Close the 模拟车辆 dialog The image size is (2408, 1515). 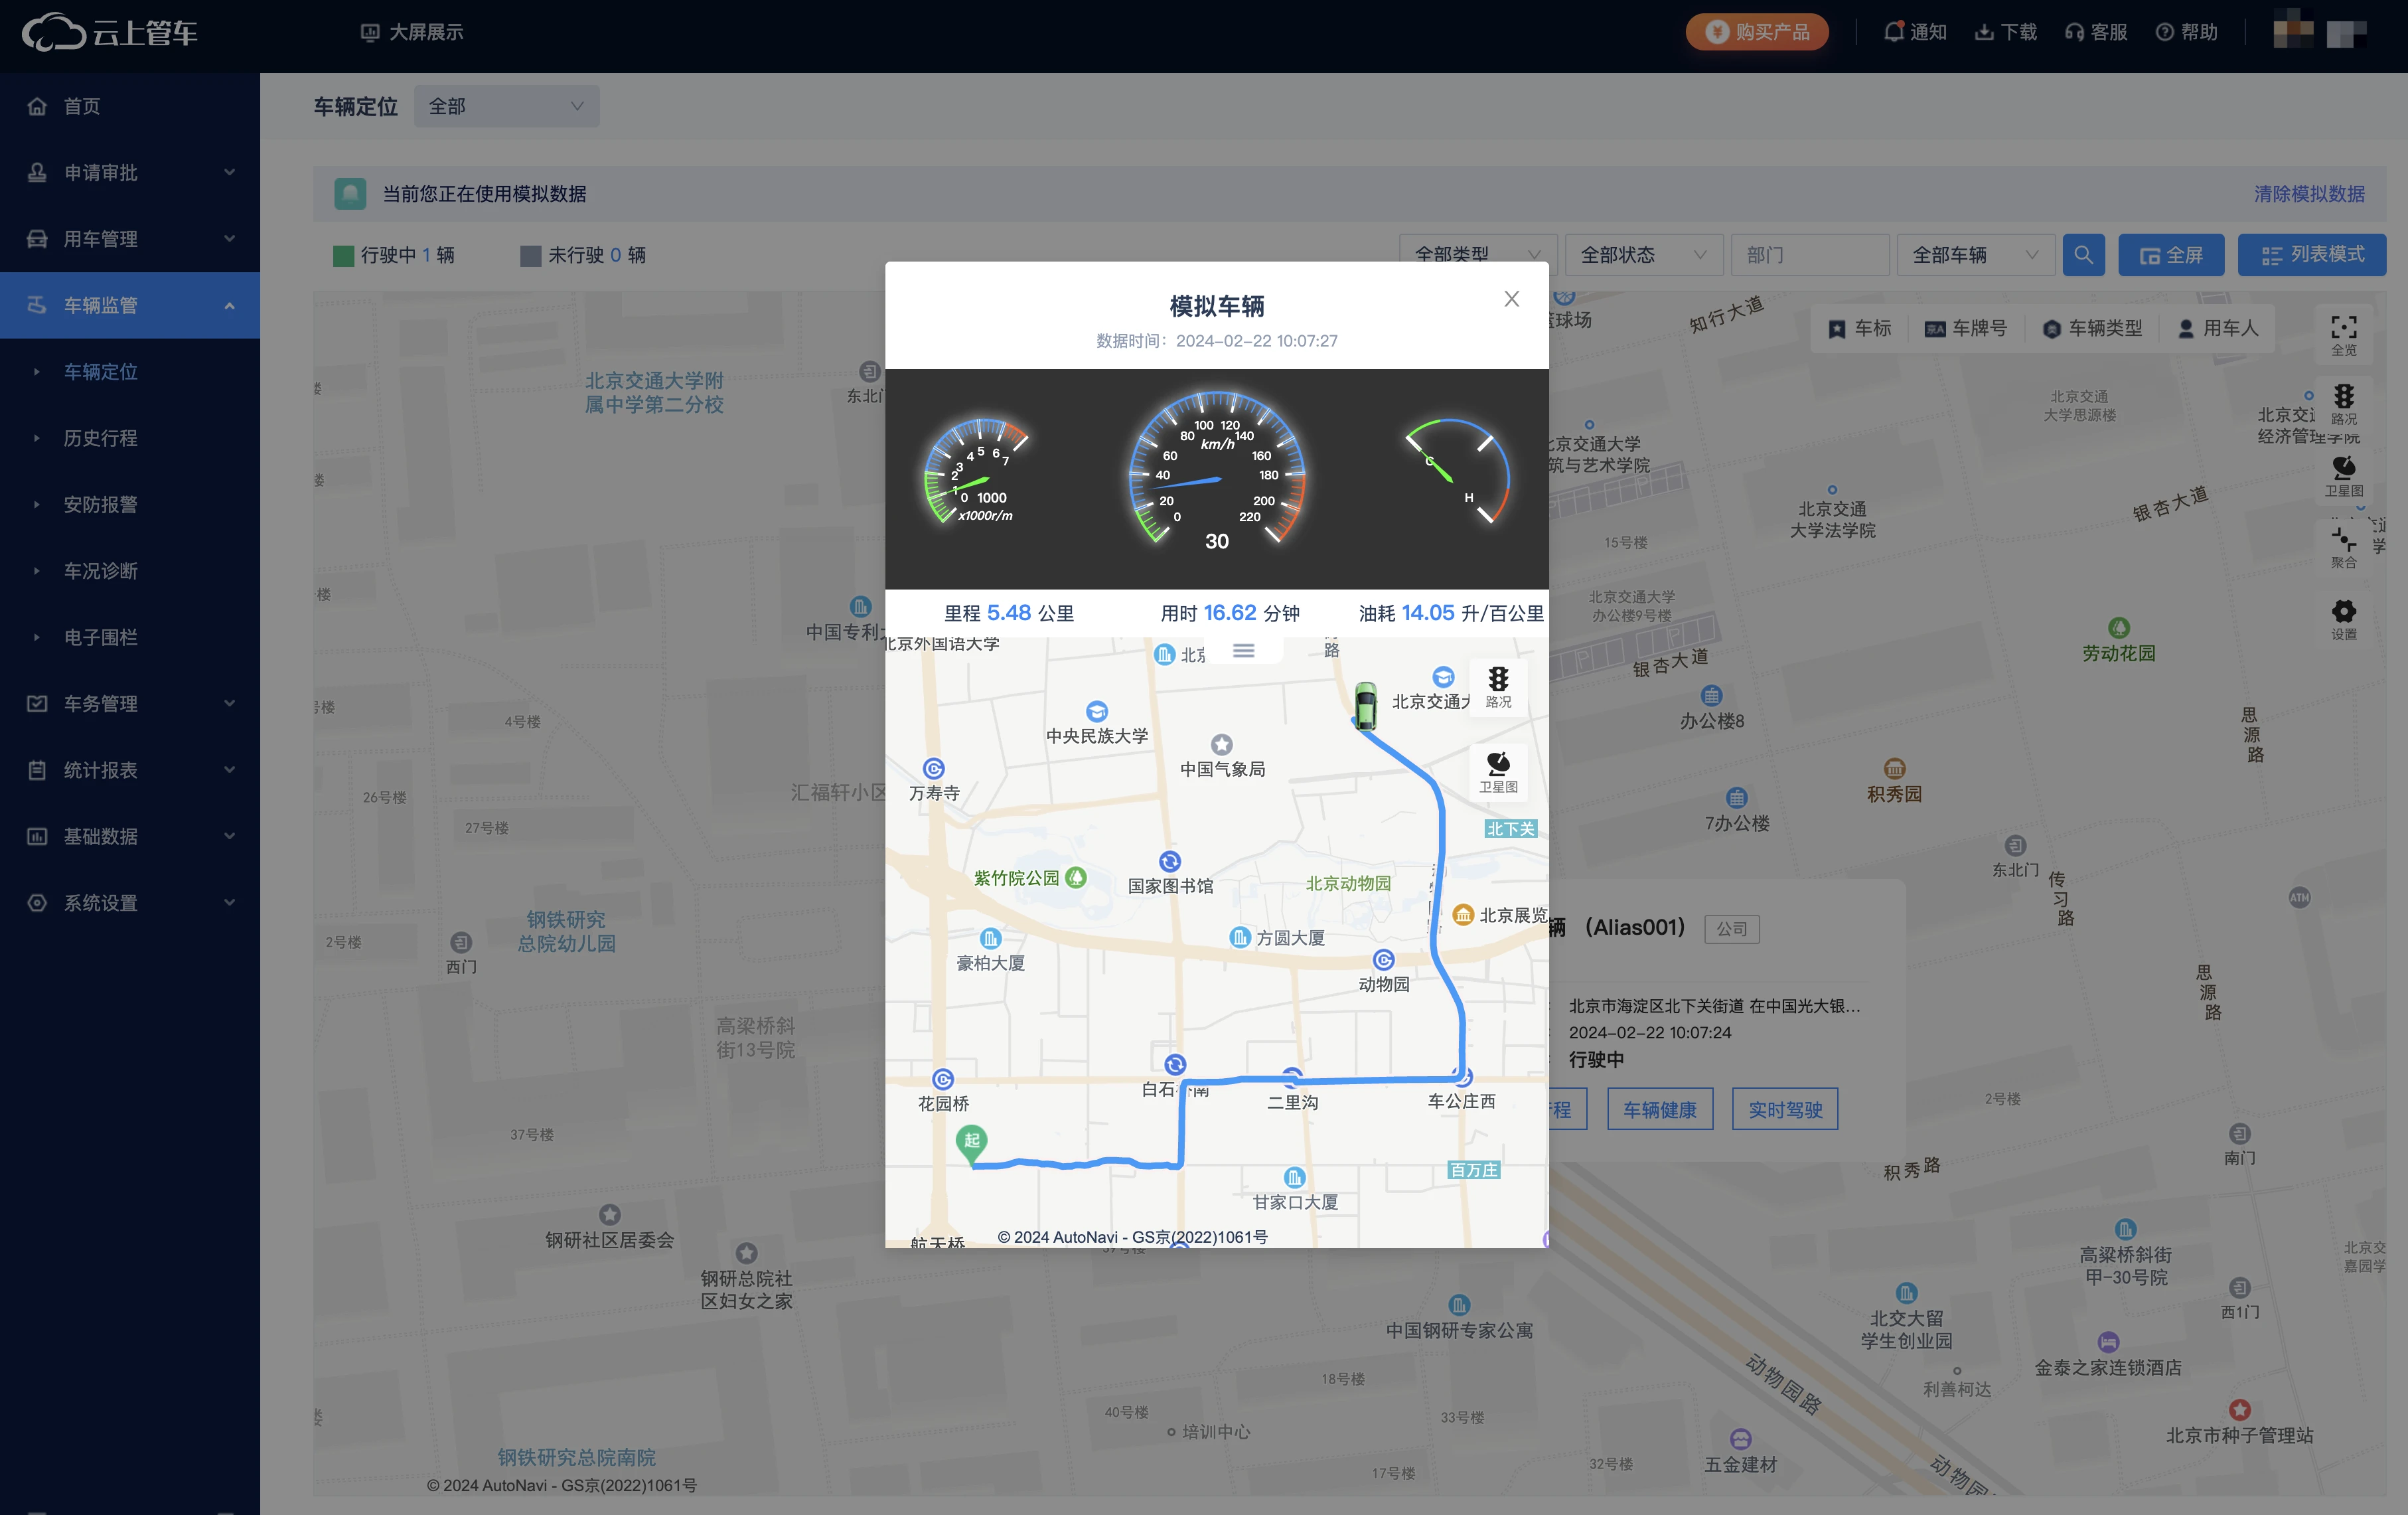tap(1511, 299)
